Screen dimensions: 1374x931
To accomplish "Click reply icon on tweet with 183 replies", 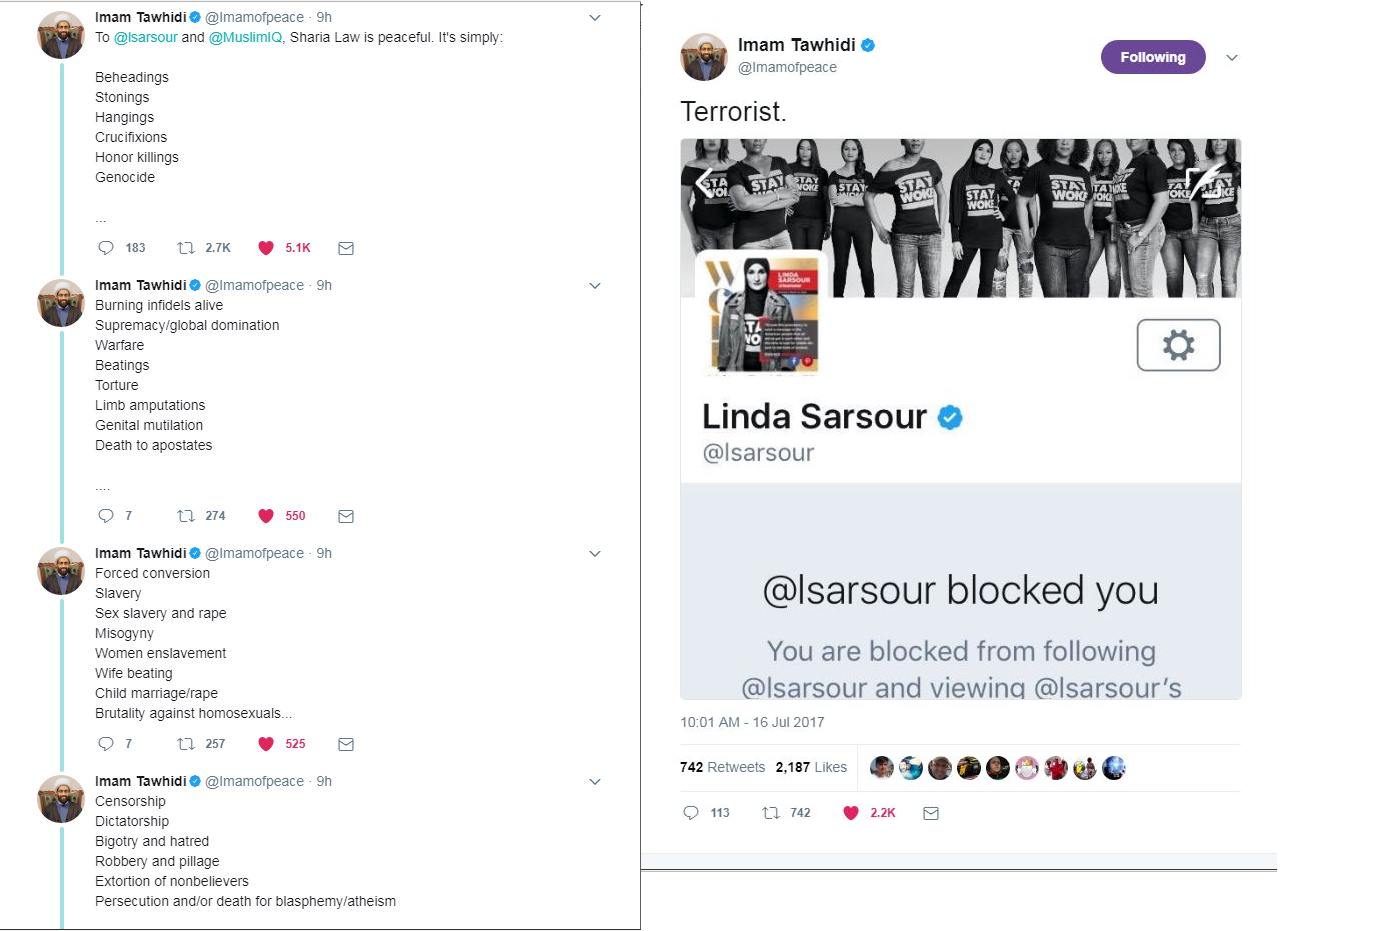I will 106,248.
